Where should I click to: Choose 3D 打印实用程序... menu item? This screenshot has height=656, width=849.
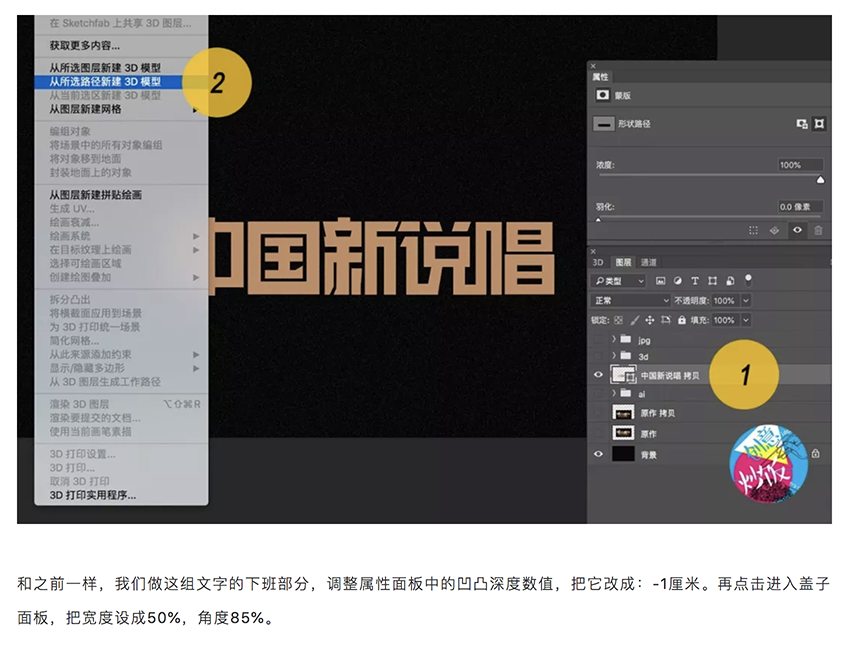[x=121, y=495]
